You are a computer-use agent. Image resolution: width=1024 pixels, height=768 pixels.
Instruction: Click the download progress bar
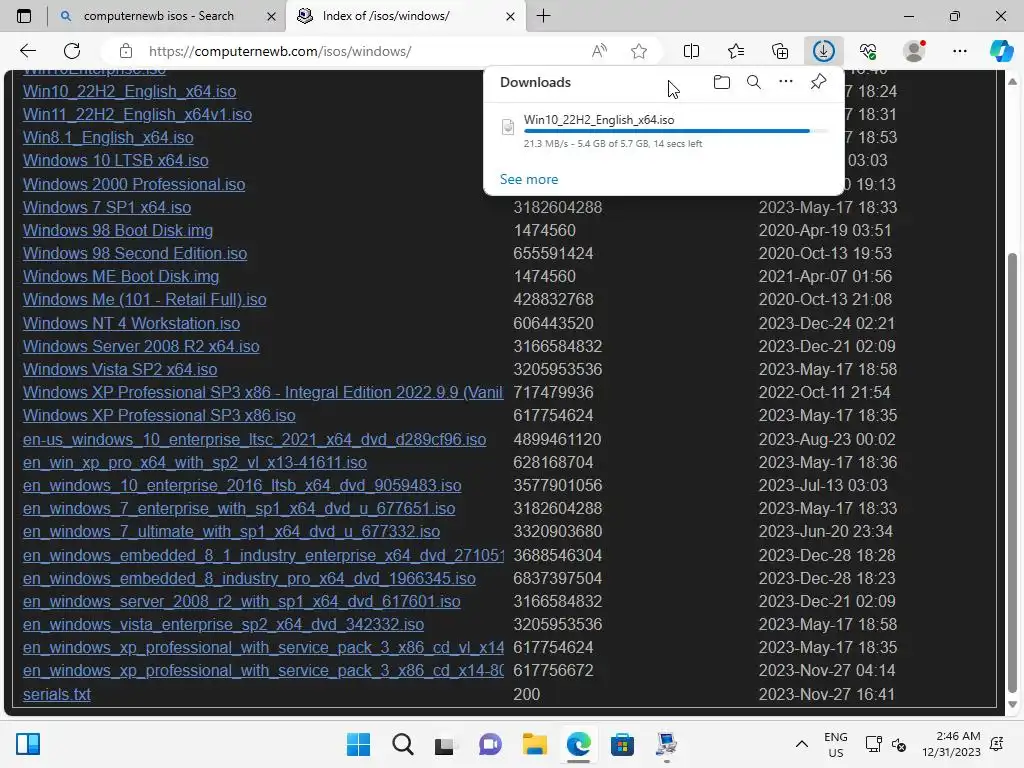tap(676, 131)
